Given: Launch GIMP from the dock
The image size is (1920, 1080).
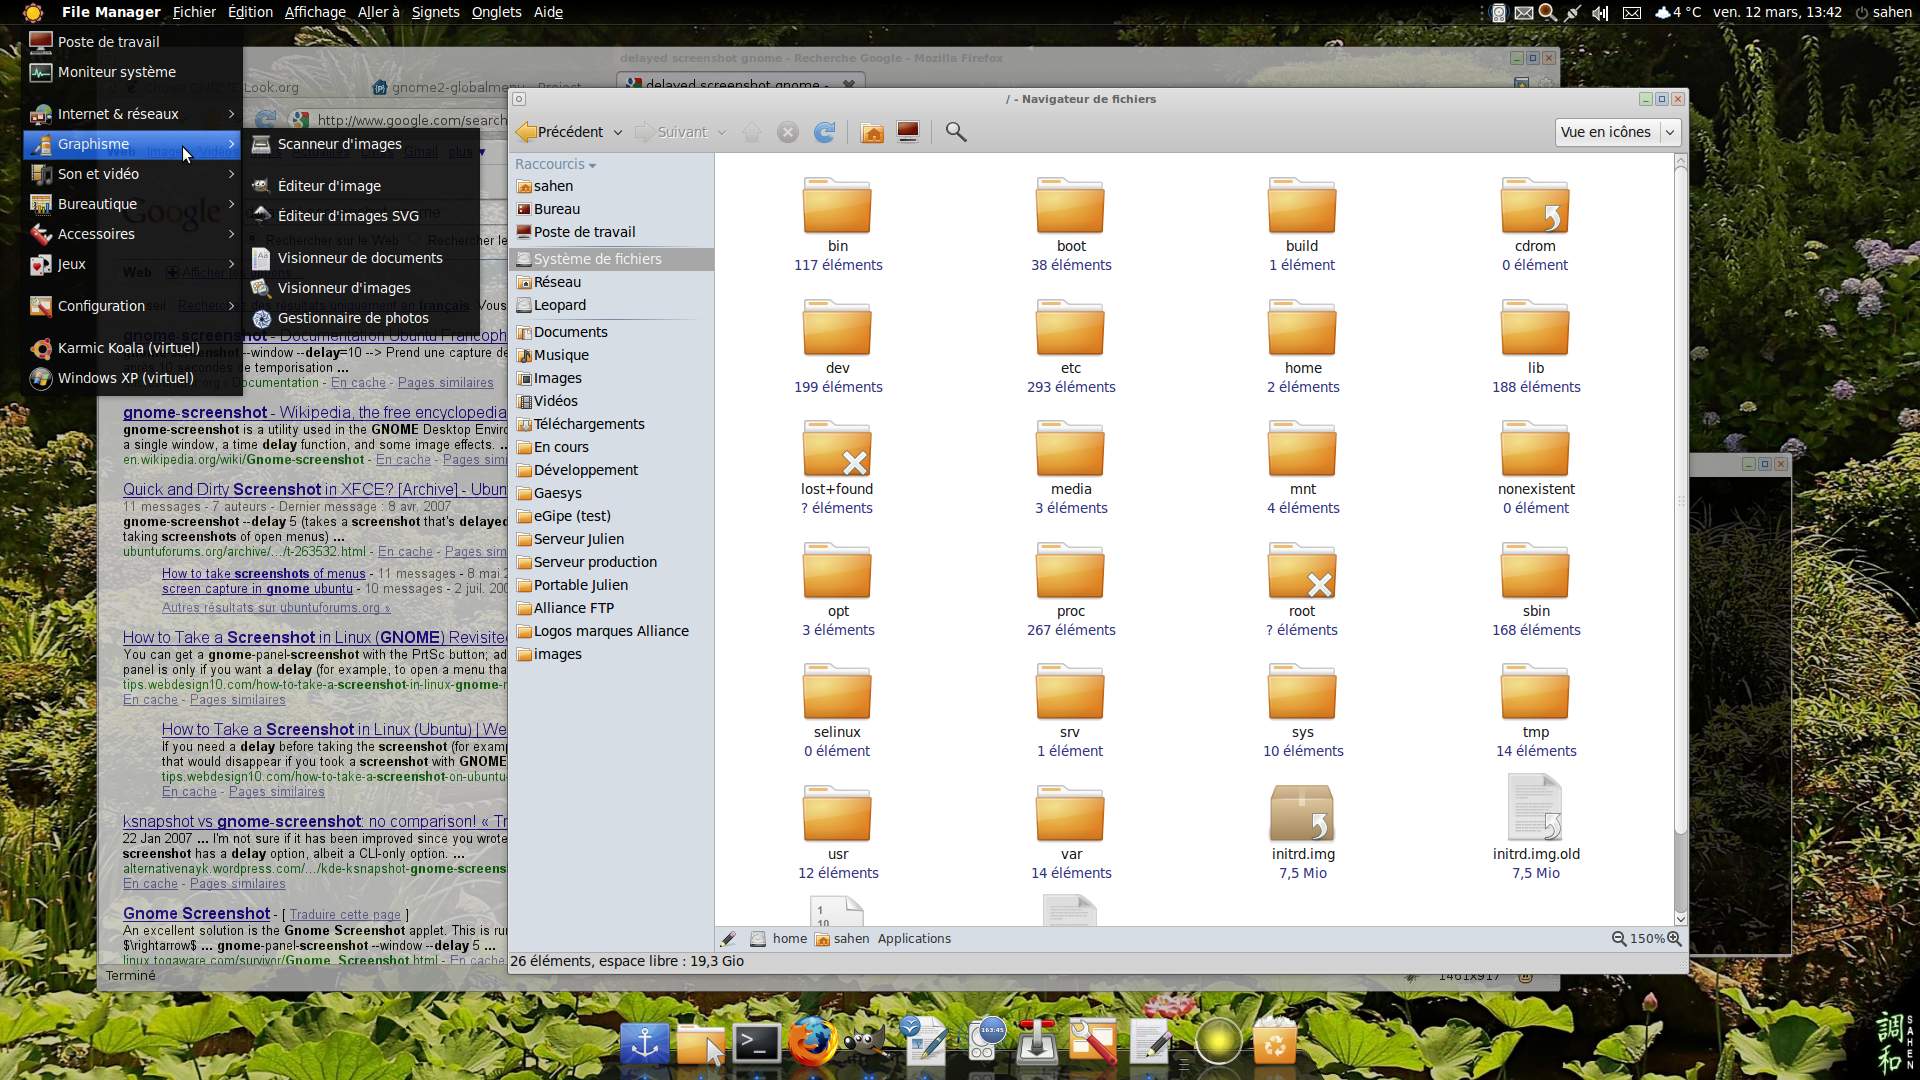Looking at the screenshot, I should click(x=866, y=1042).
